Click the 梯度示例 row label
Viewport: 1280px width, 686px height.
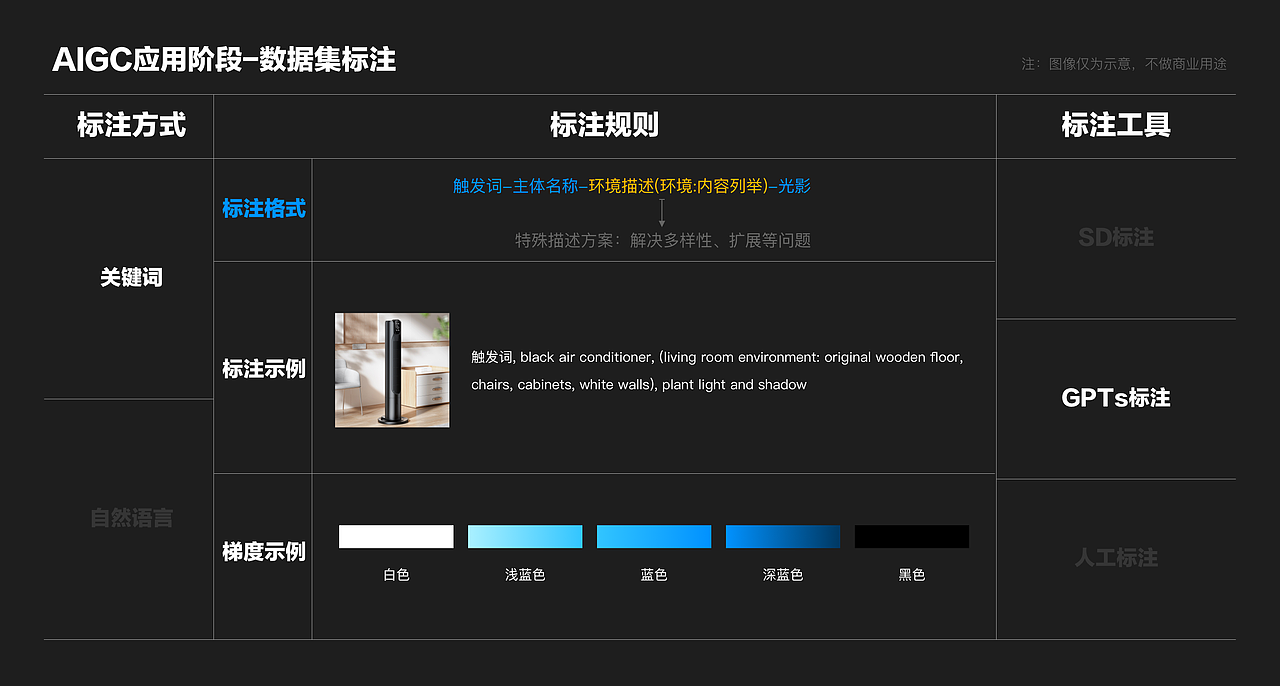point(263,551)
